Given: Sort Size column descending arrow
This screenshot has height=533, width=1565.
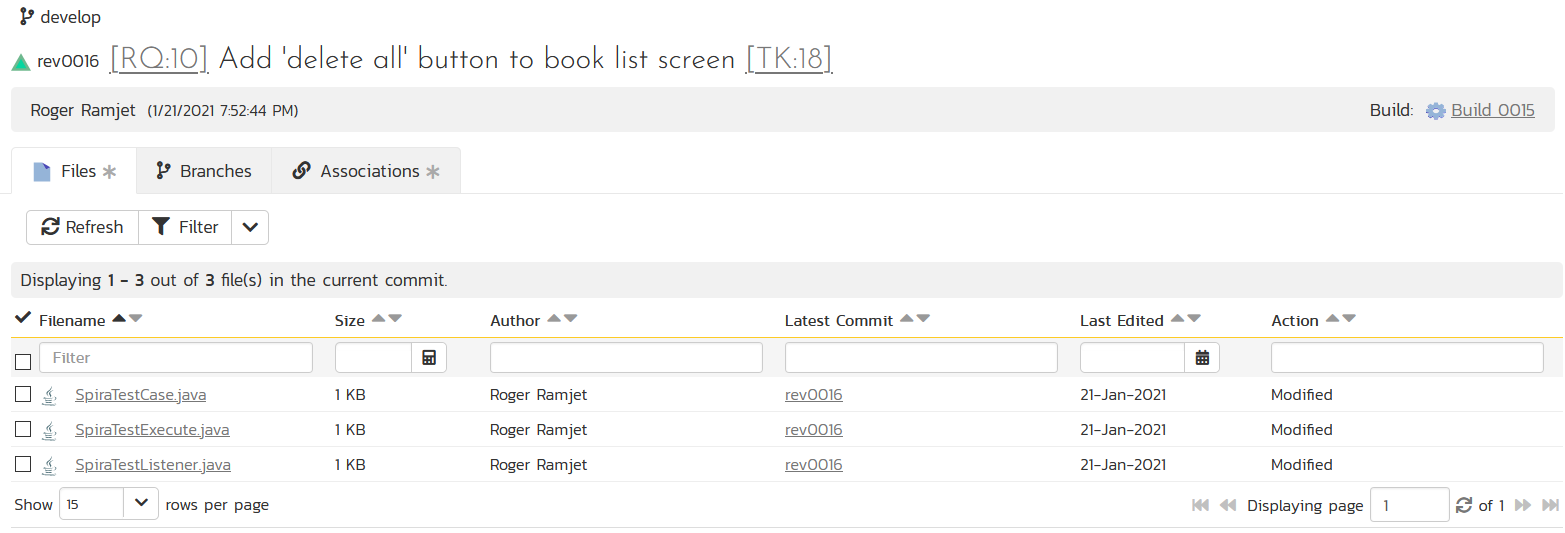Looking at the screenshot, I should click(x=395, y=319).
